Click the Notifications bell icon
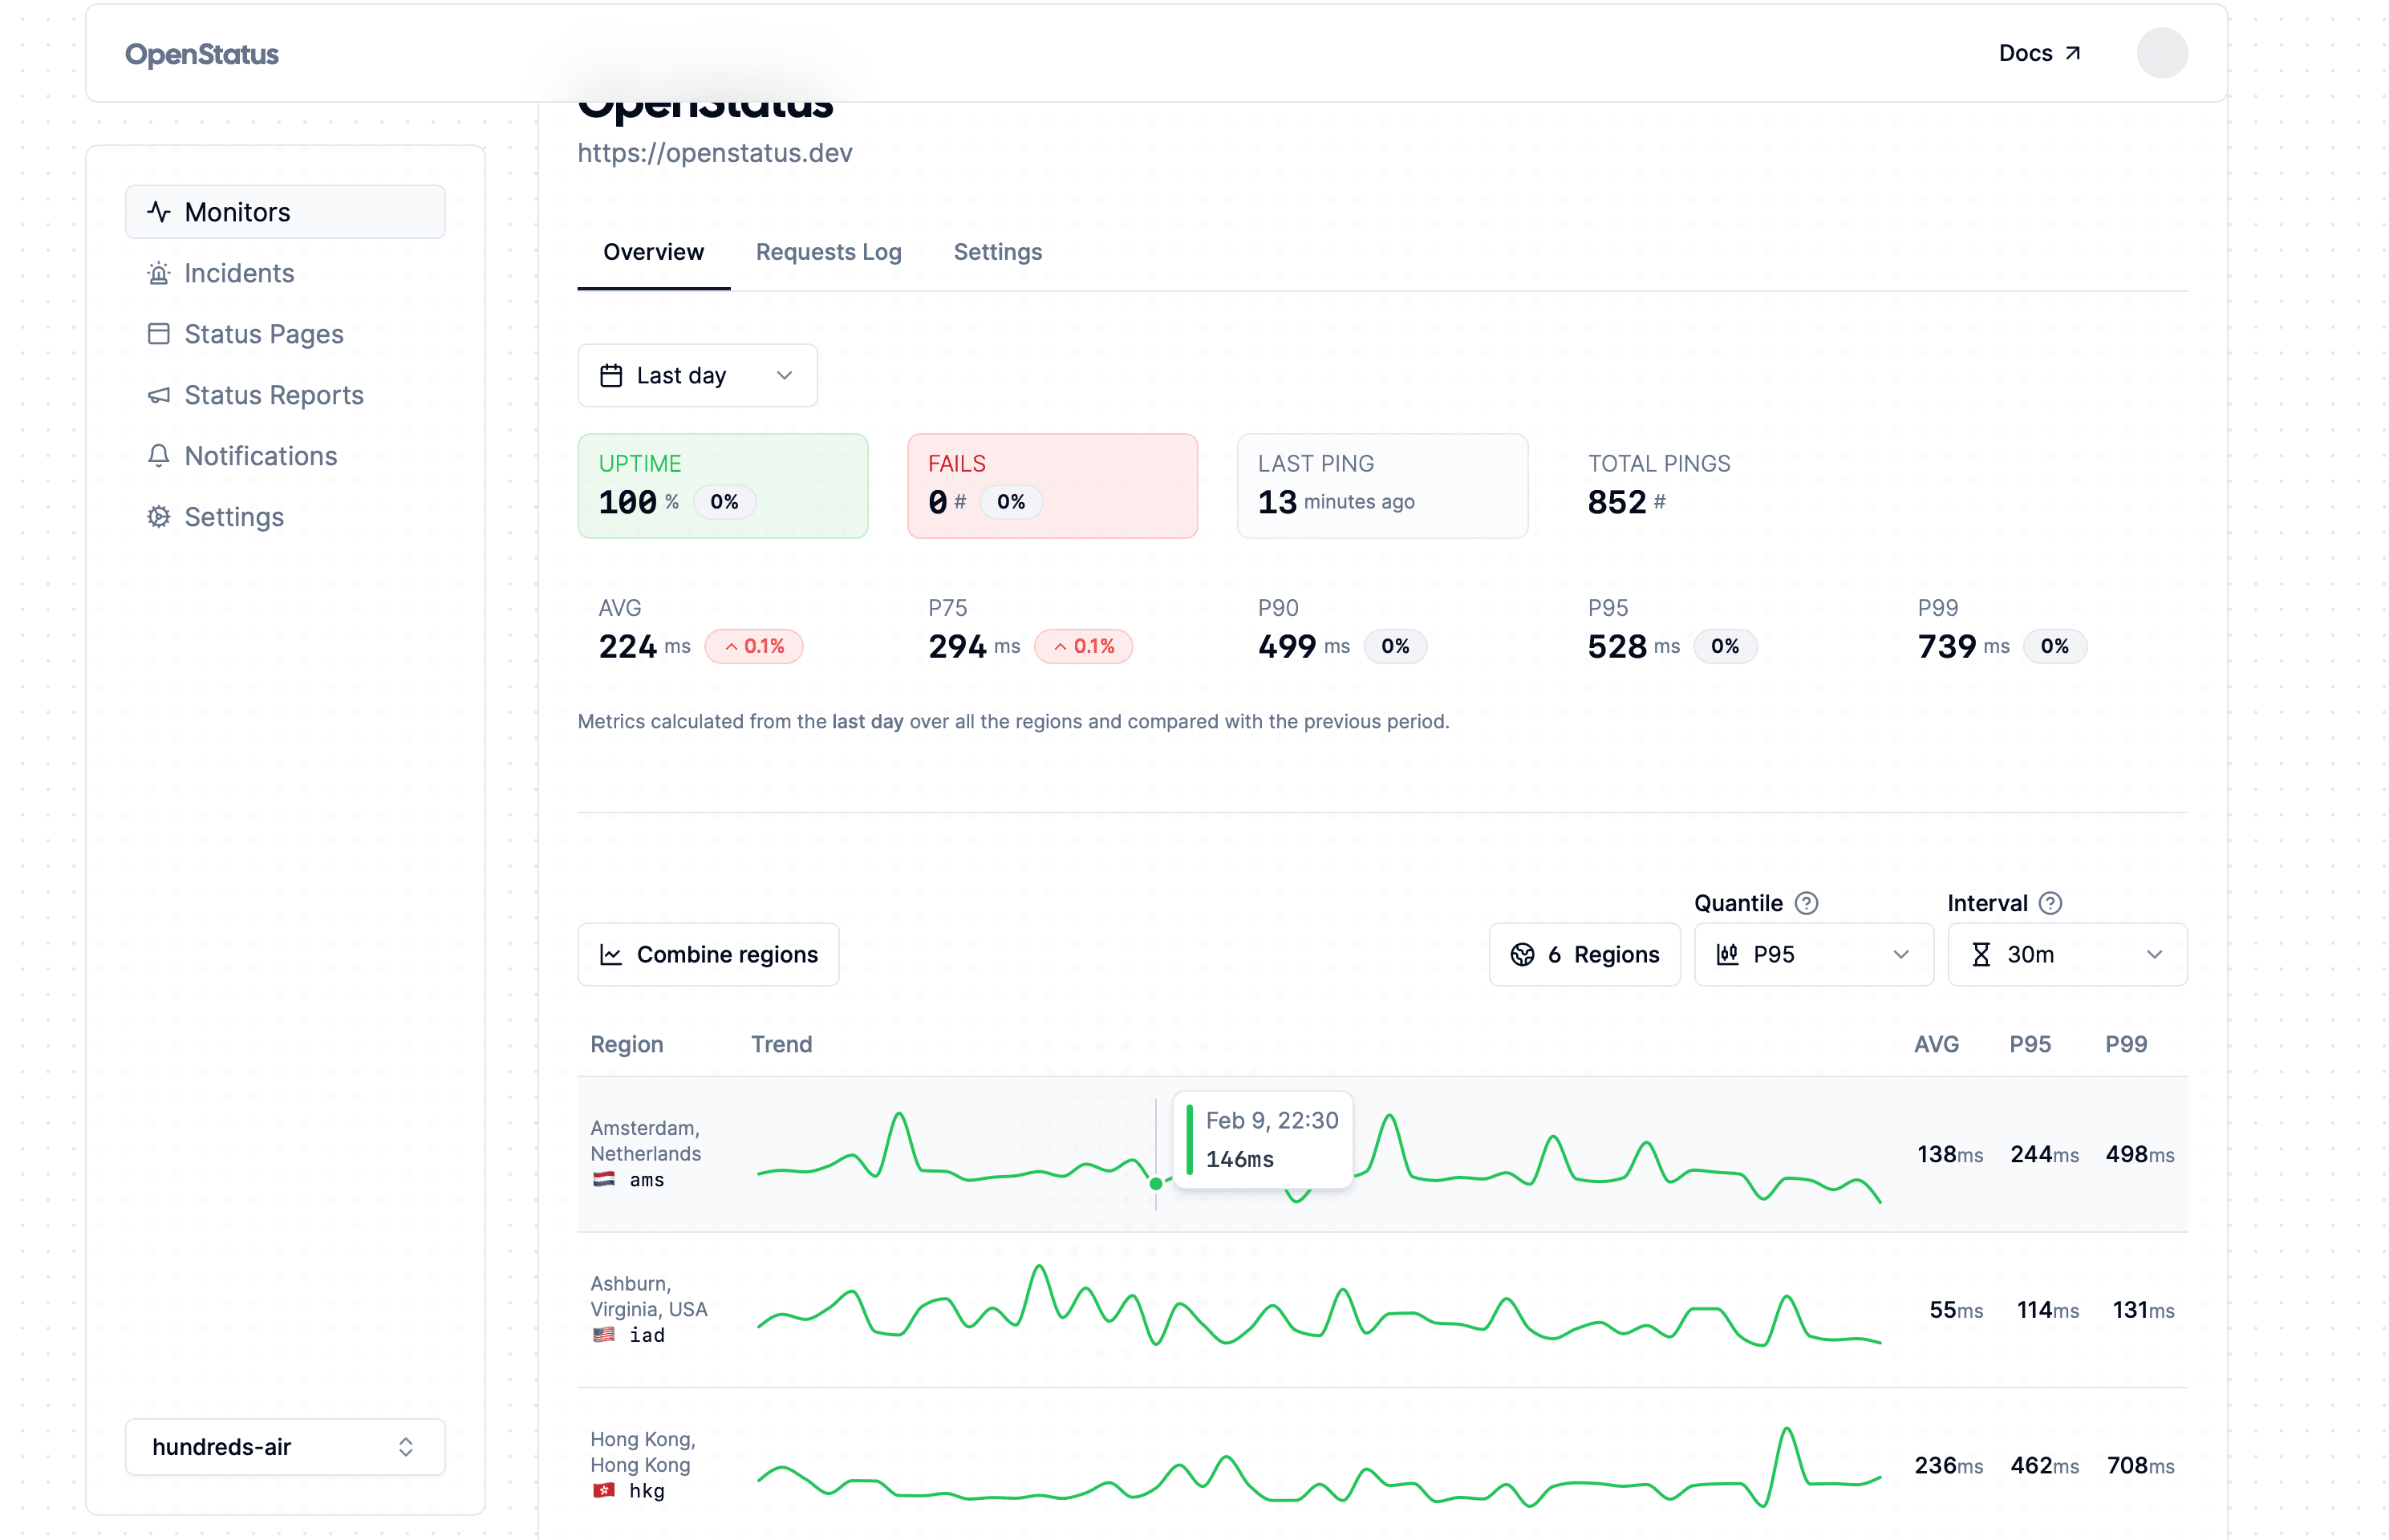The image size is (2389, 1540). (x=160, y=456)
